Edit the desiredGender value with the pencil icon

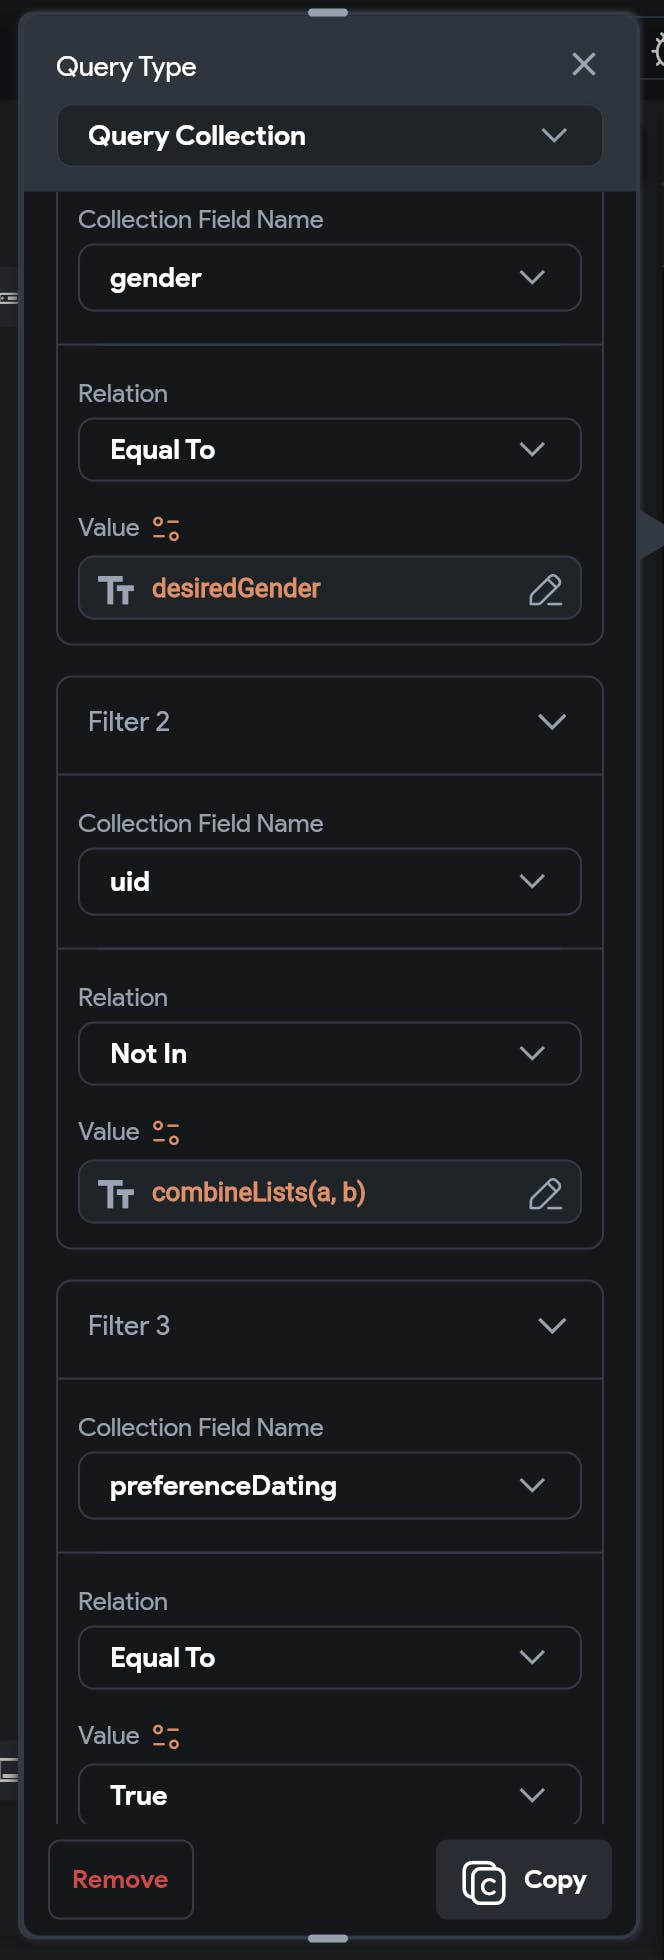[545, 589]
